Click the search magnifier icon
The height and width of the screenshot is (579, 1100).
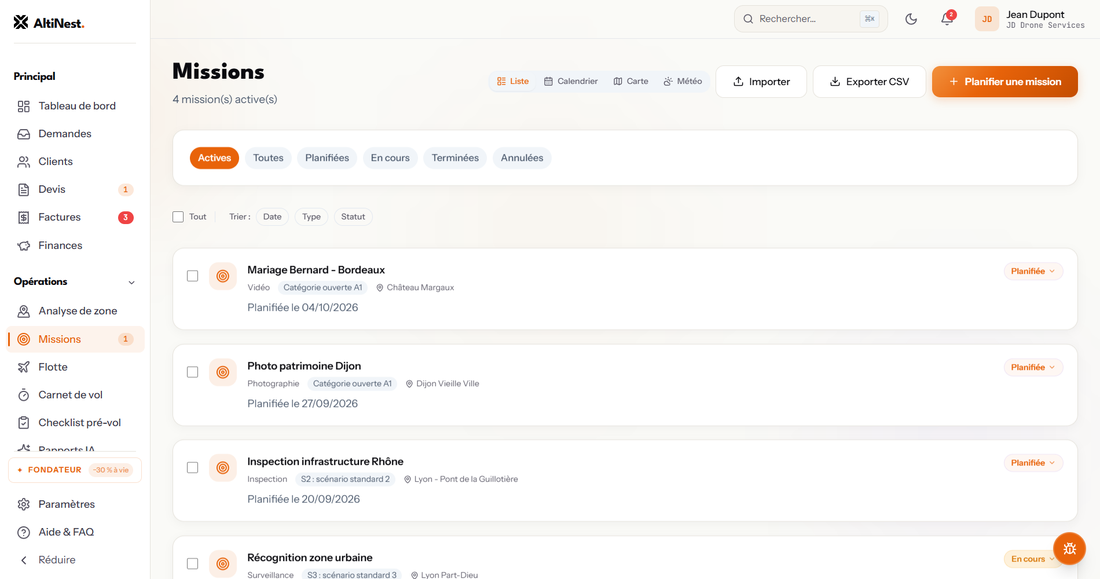point(748,19)
